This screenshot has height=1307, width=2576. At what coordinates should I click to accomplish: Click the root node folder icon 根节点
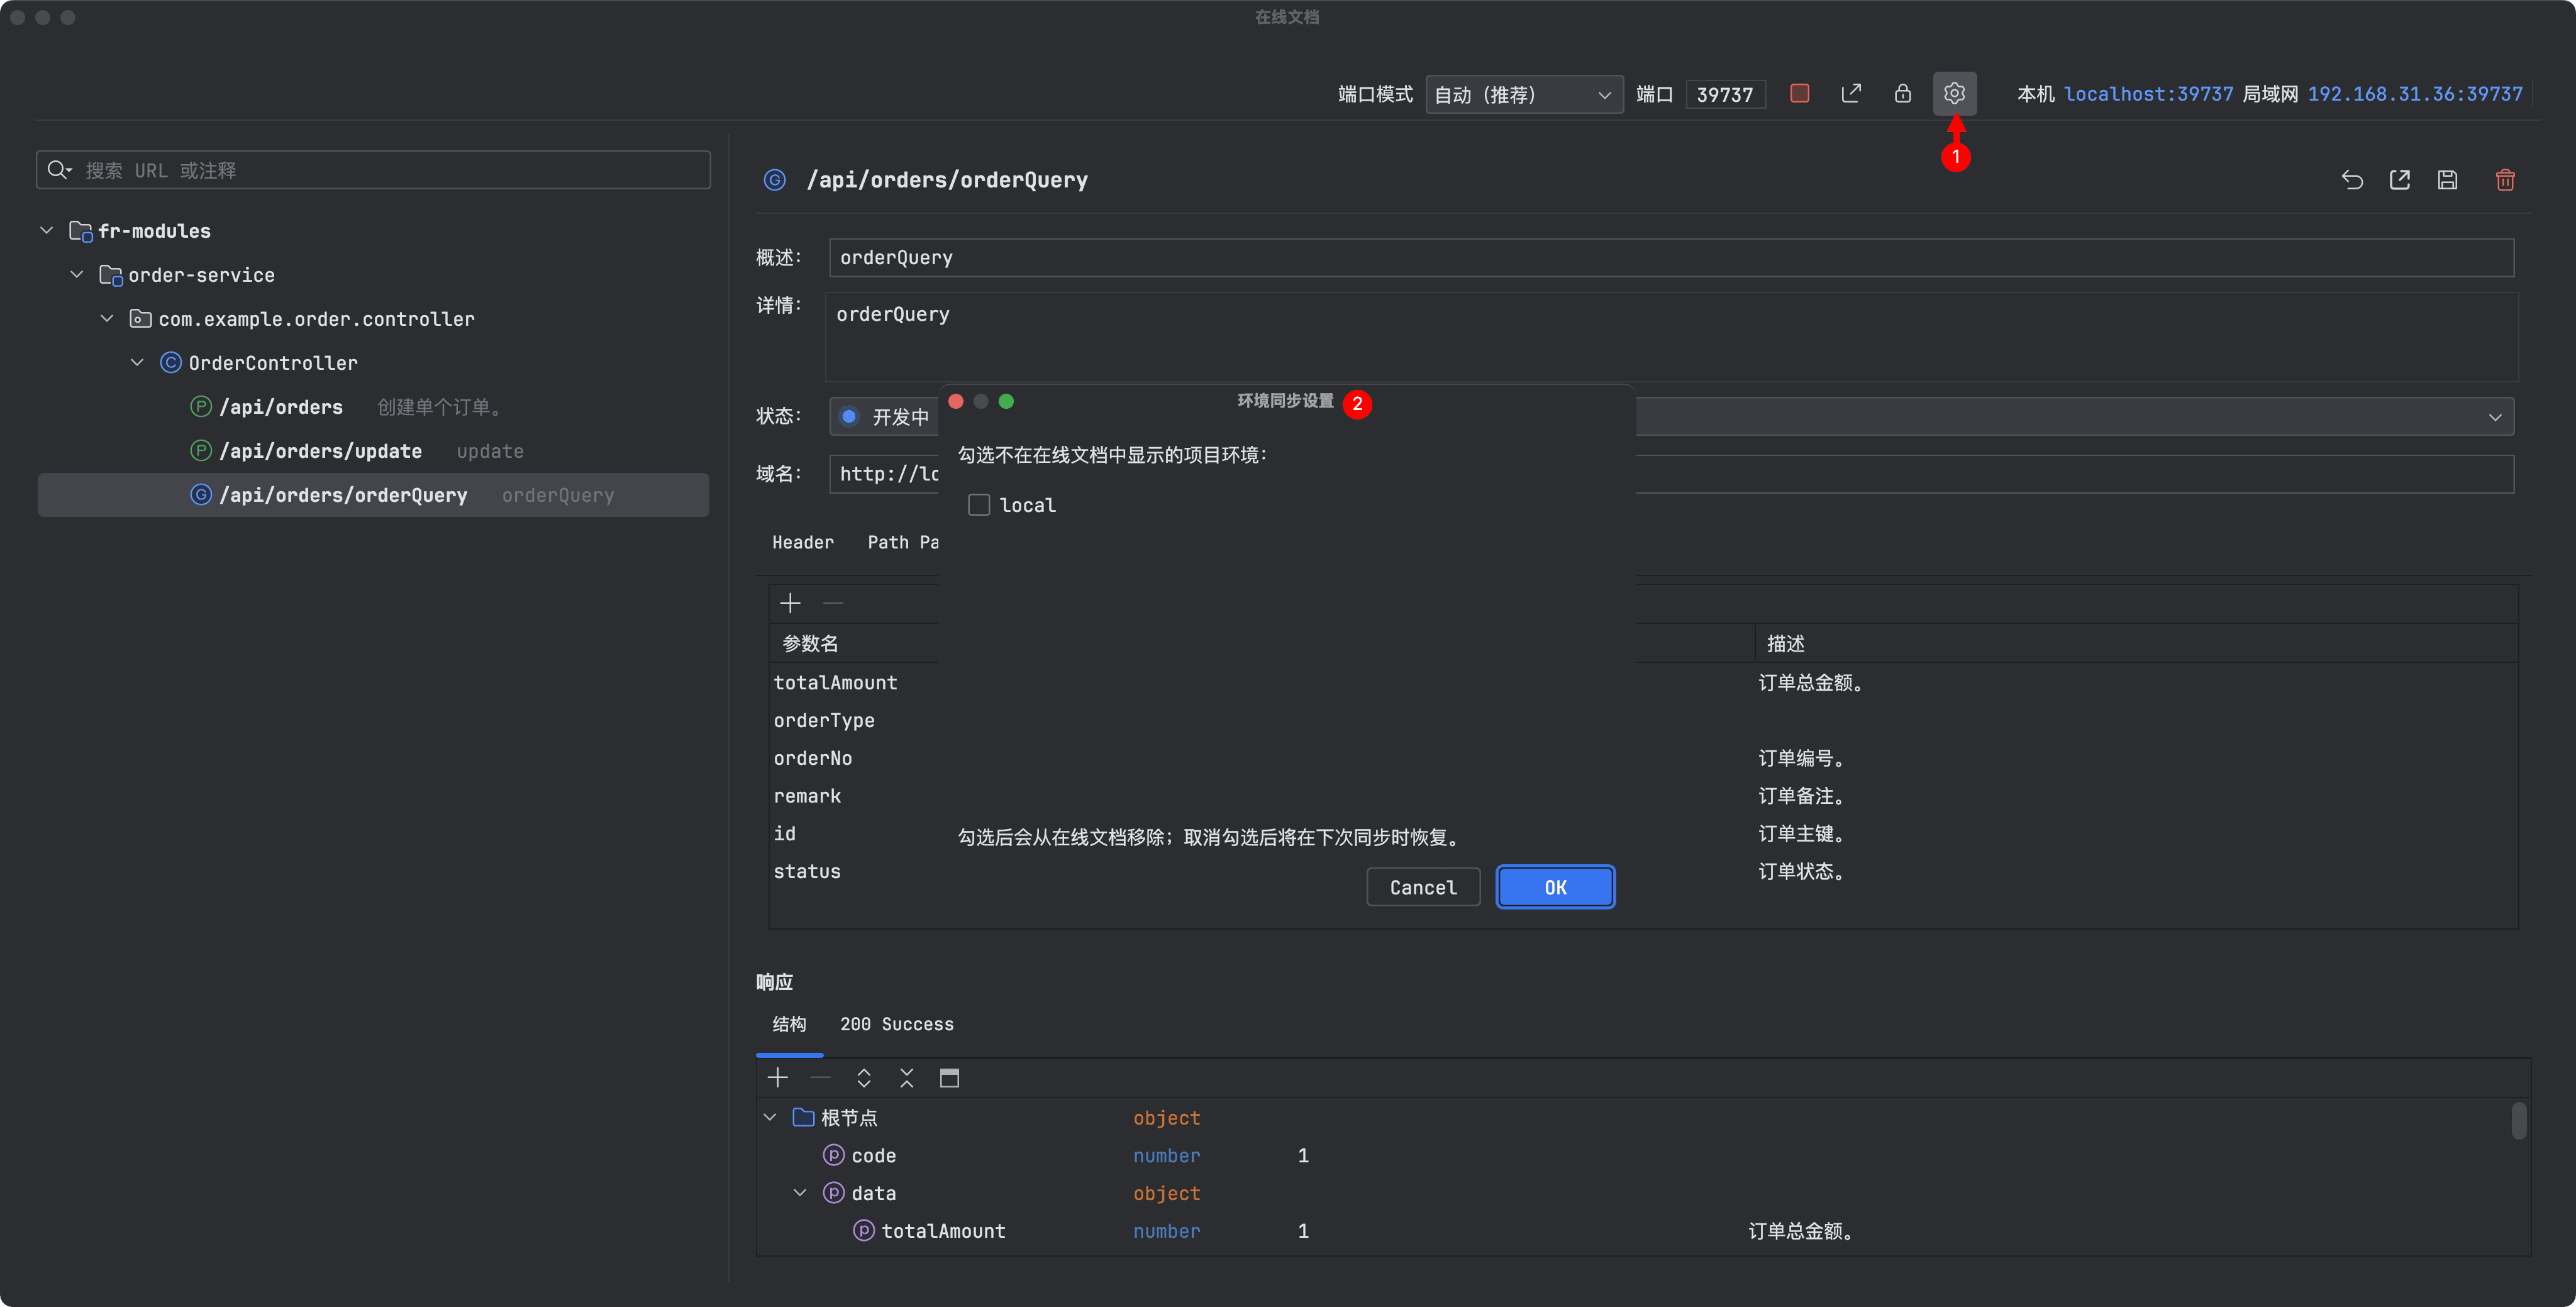point(803,1117)
